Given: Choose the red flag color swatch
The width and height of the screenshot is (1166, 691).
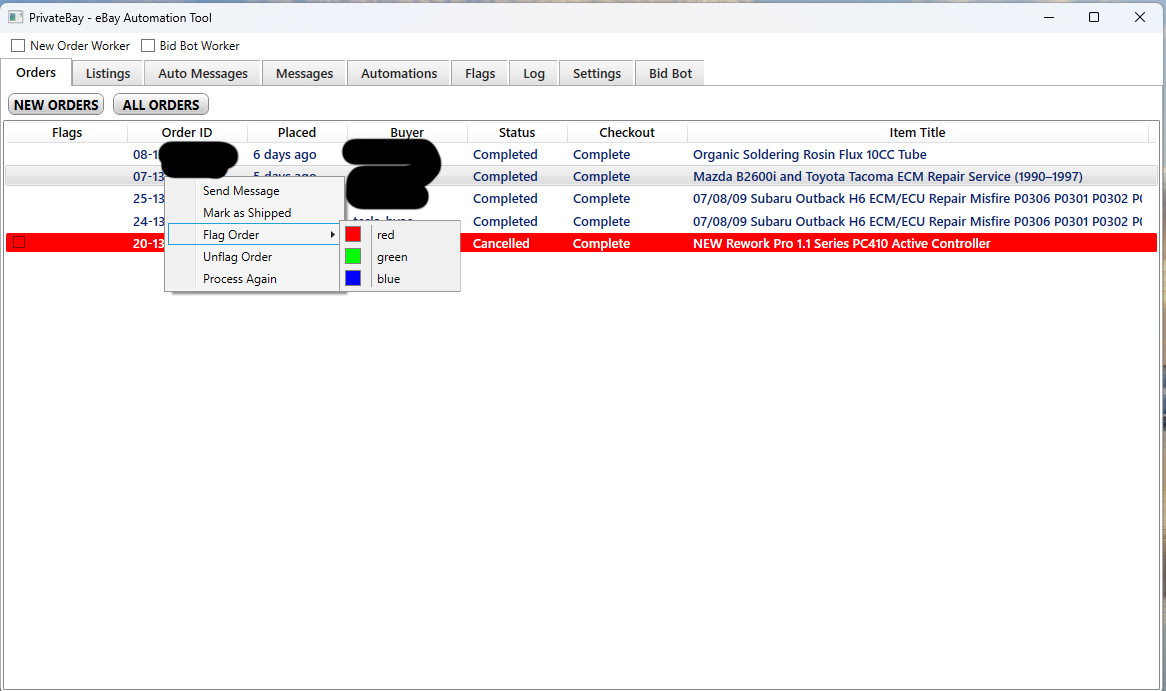Looking at the screenshot, I should point(353,235).
